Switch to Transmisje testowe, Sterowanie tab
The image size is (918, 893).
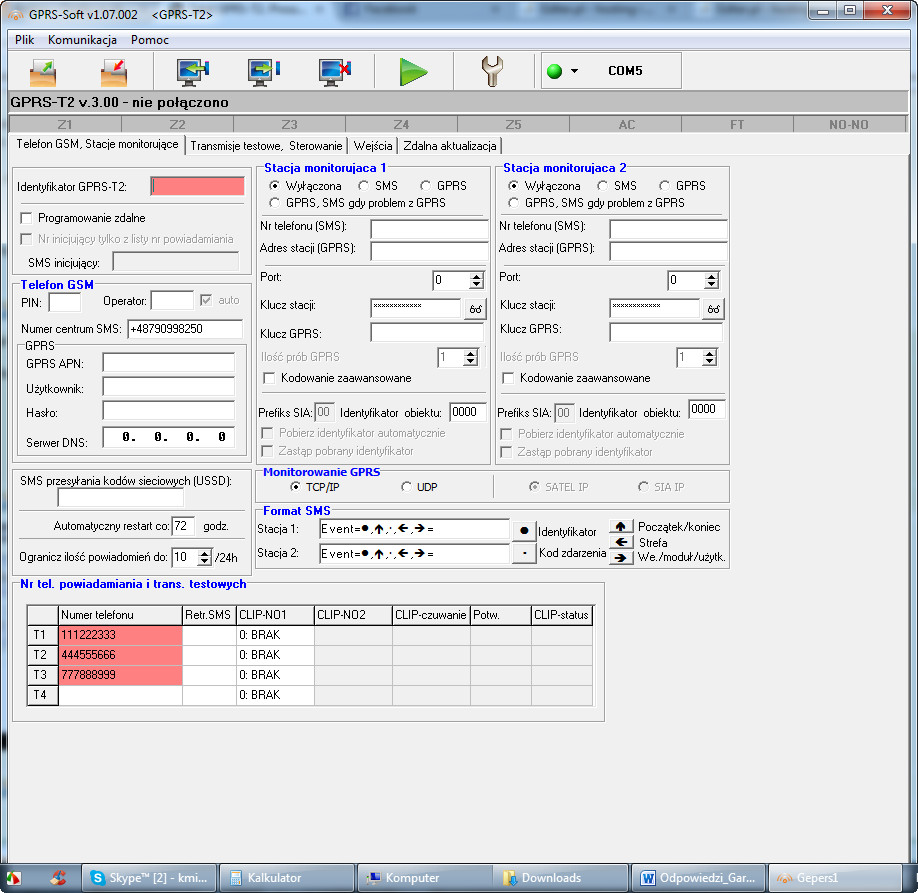point(266,146)
